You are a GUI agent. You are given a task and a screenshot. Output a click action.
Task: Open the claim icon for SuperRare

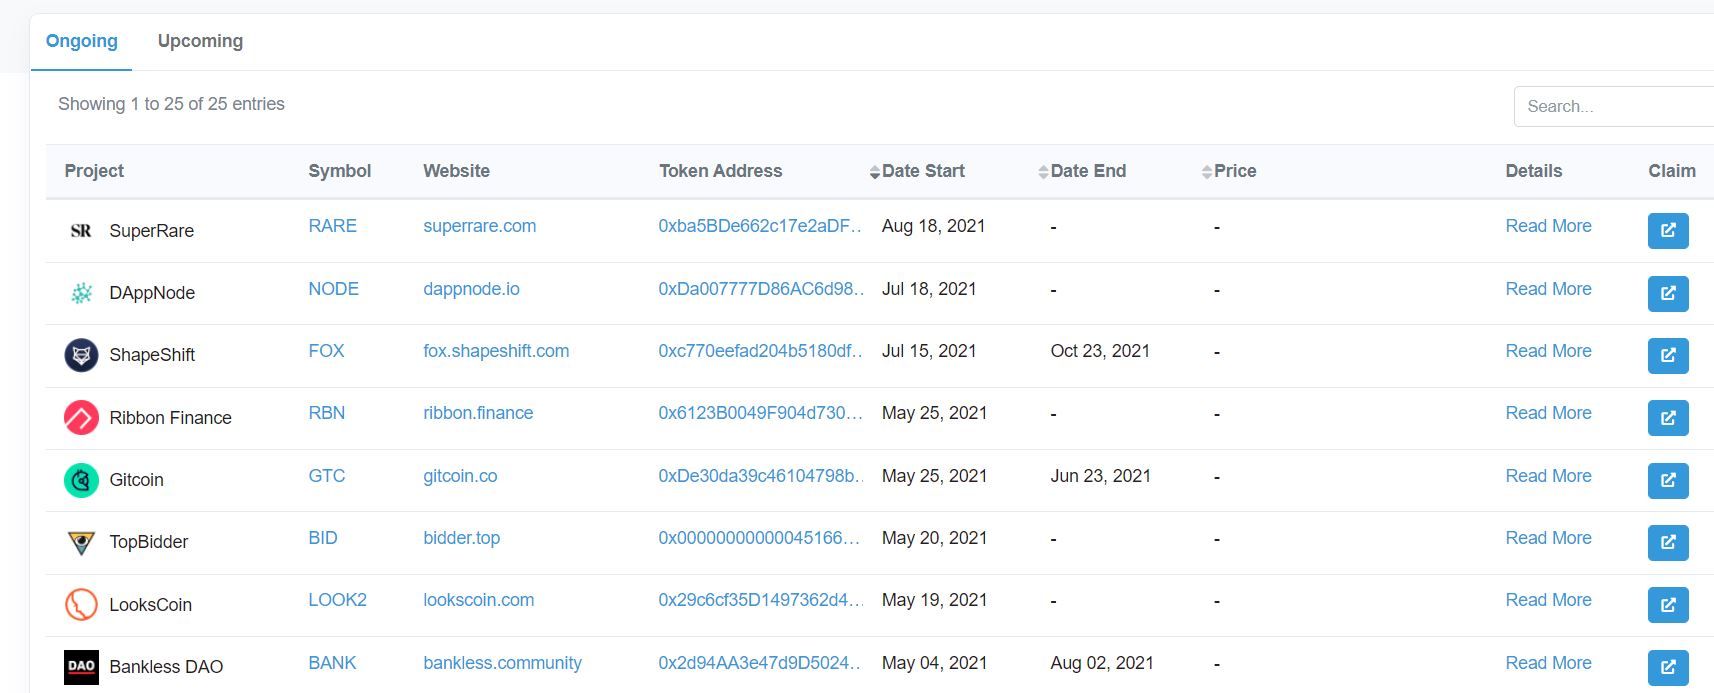(1668, 230)
